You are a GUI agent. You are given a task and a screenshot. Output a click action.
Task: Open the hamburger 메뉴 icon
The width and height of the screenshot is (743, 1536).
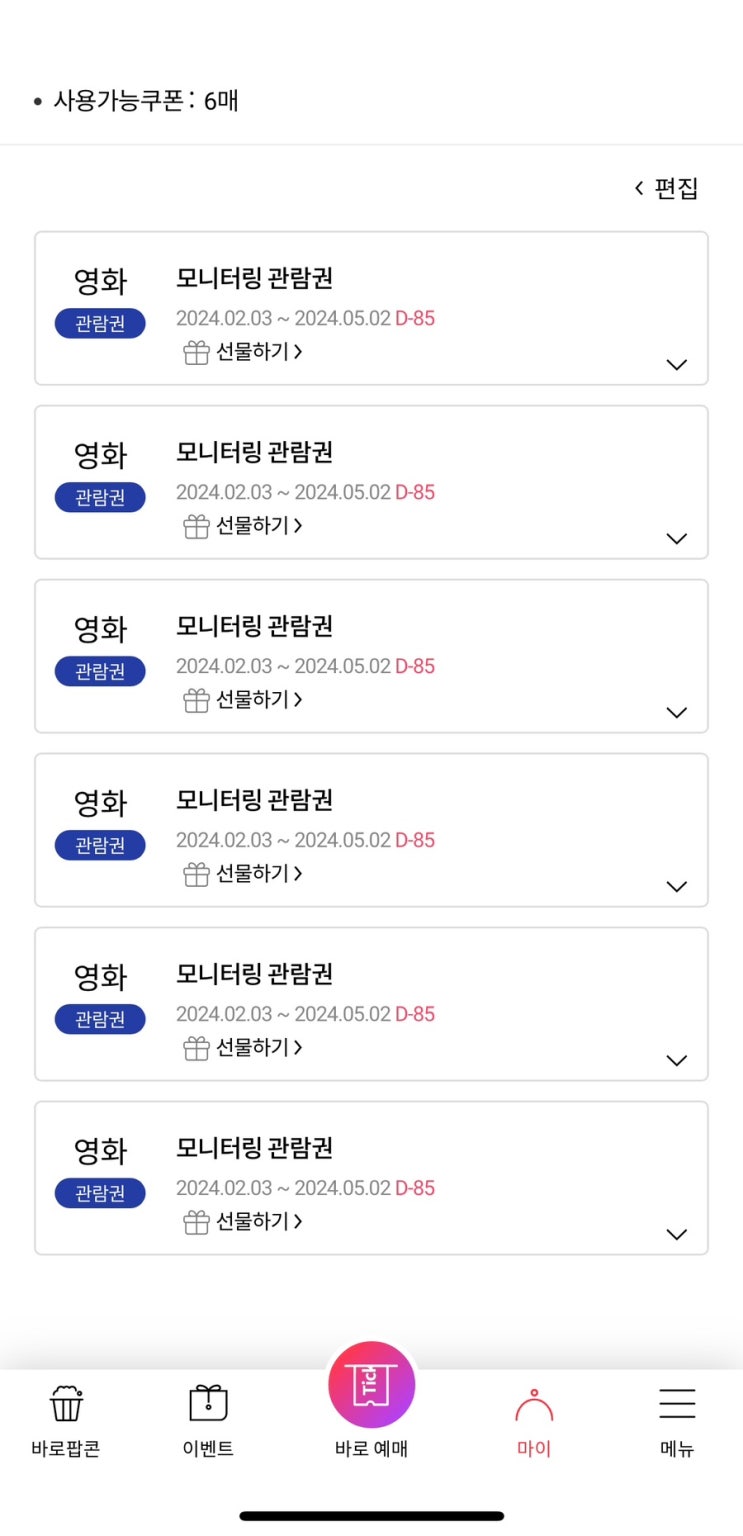677,1404
